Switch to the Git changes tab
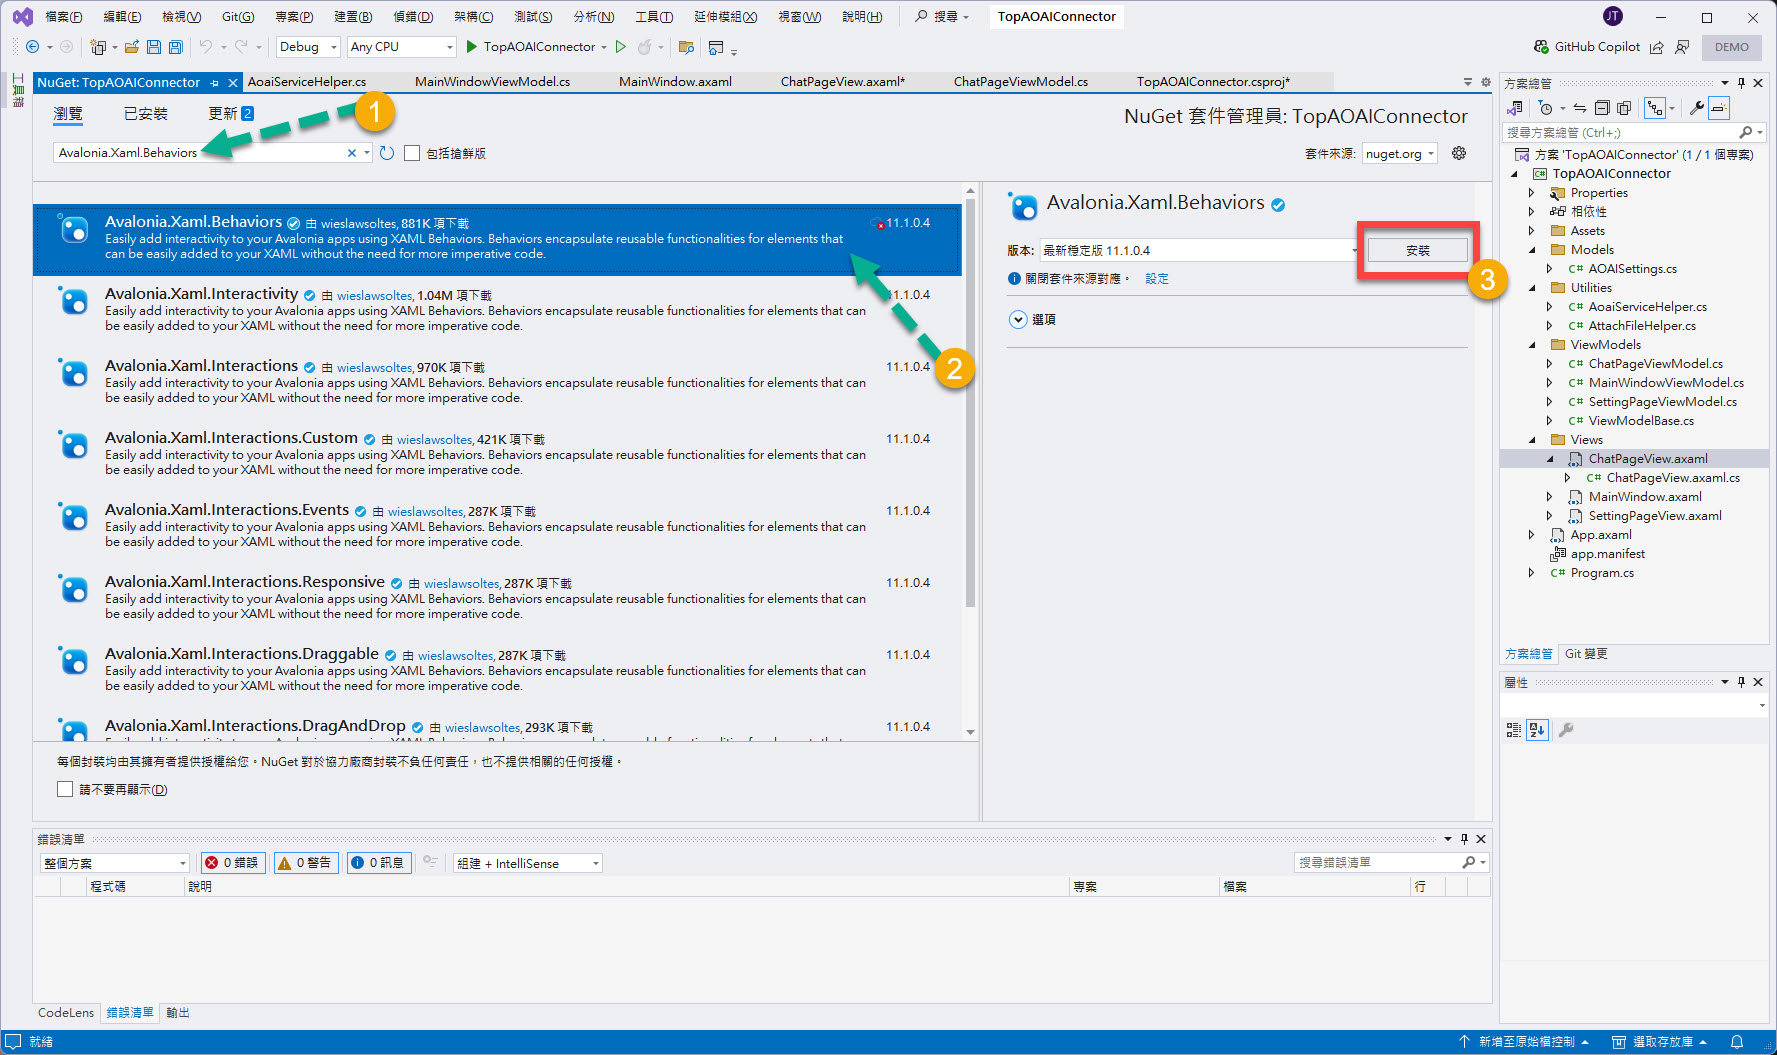This screenshot has width=1777, height=1055. [1586, 654]
